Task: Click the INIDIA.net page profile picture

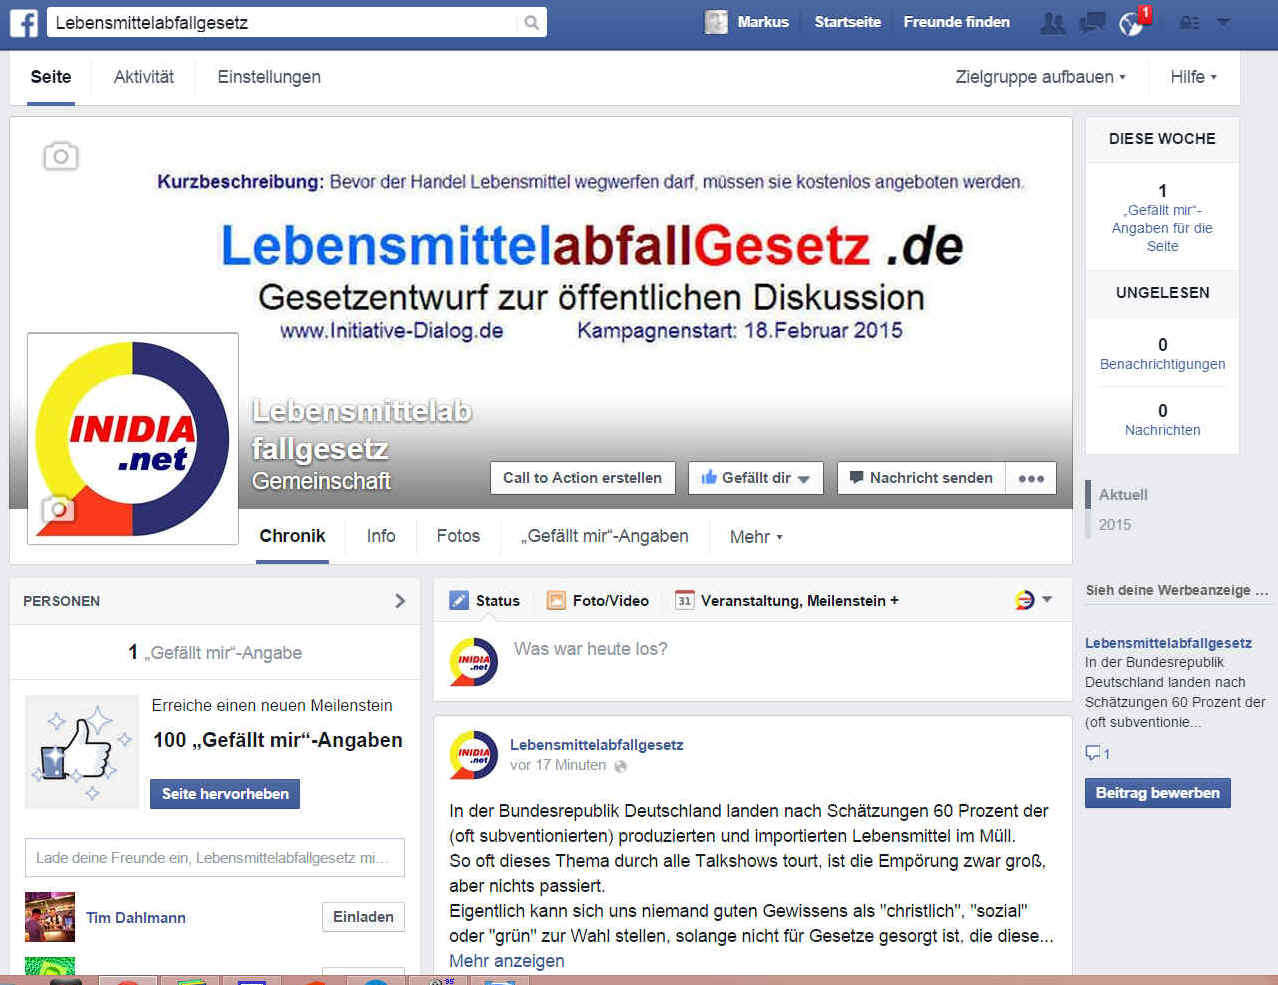Action: (133, 439)
